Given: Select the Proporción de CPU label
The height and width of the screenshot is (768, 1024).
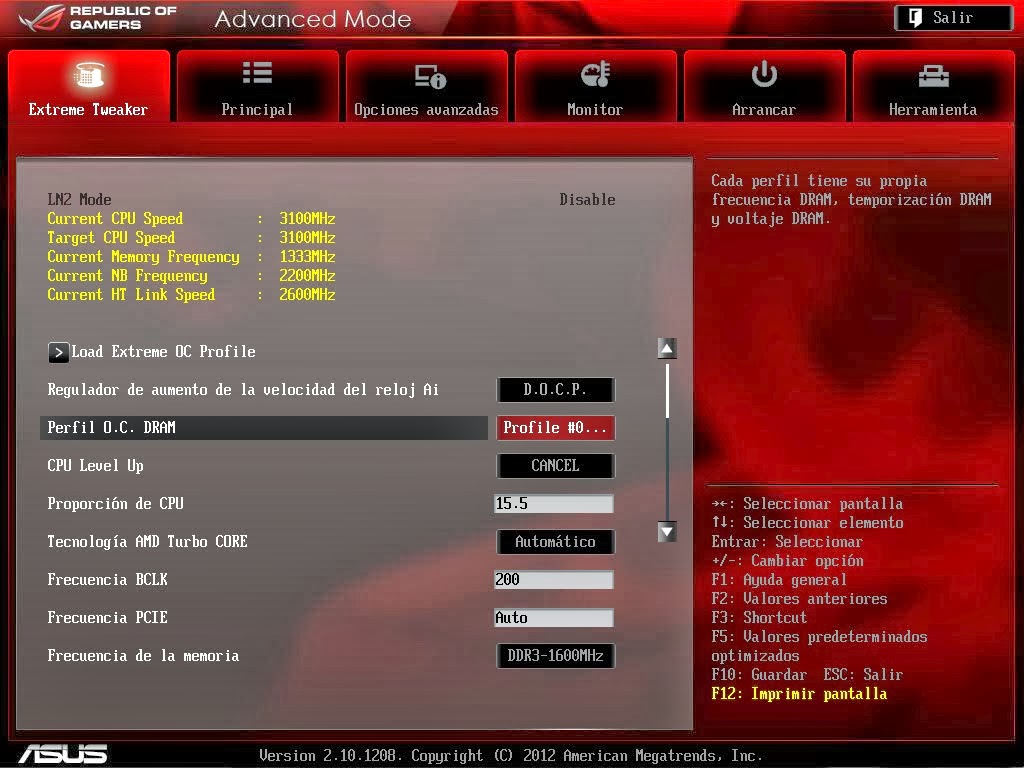Looking at the screenshot, I should (x=116, y=504).
